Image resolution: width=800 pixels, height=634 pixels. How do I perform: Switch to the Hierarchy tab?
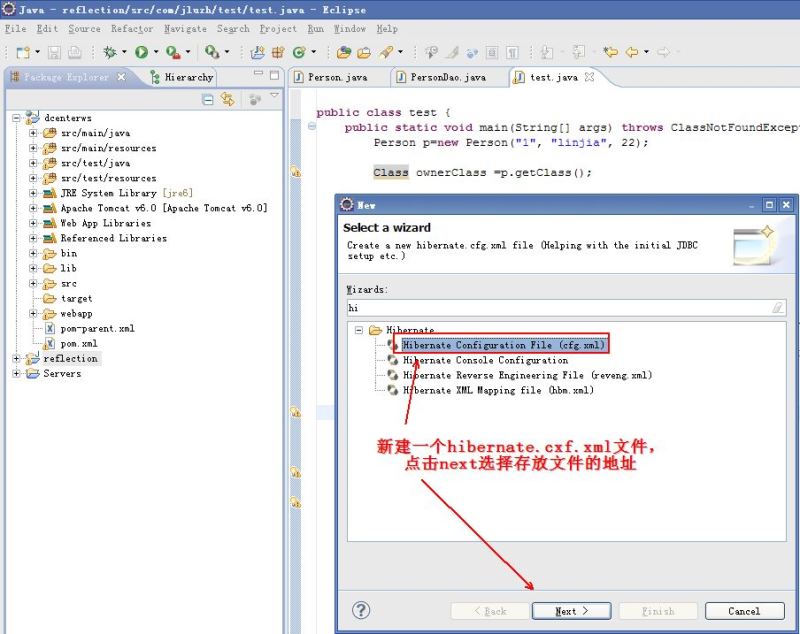tap(182, 77)
